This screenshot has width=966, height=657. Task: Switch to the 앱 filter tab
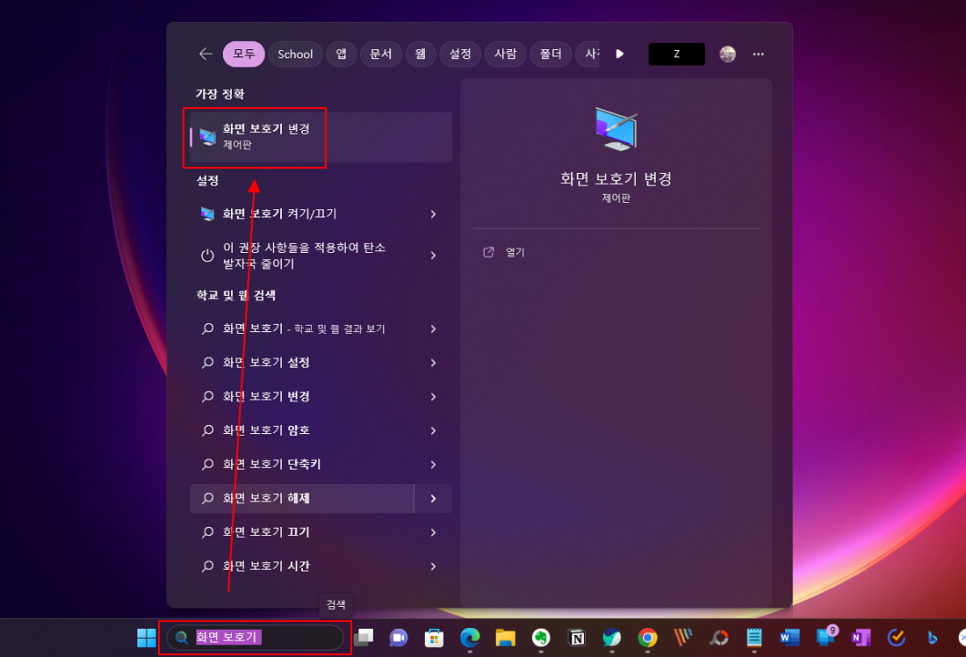coord(341,54)
